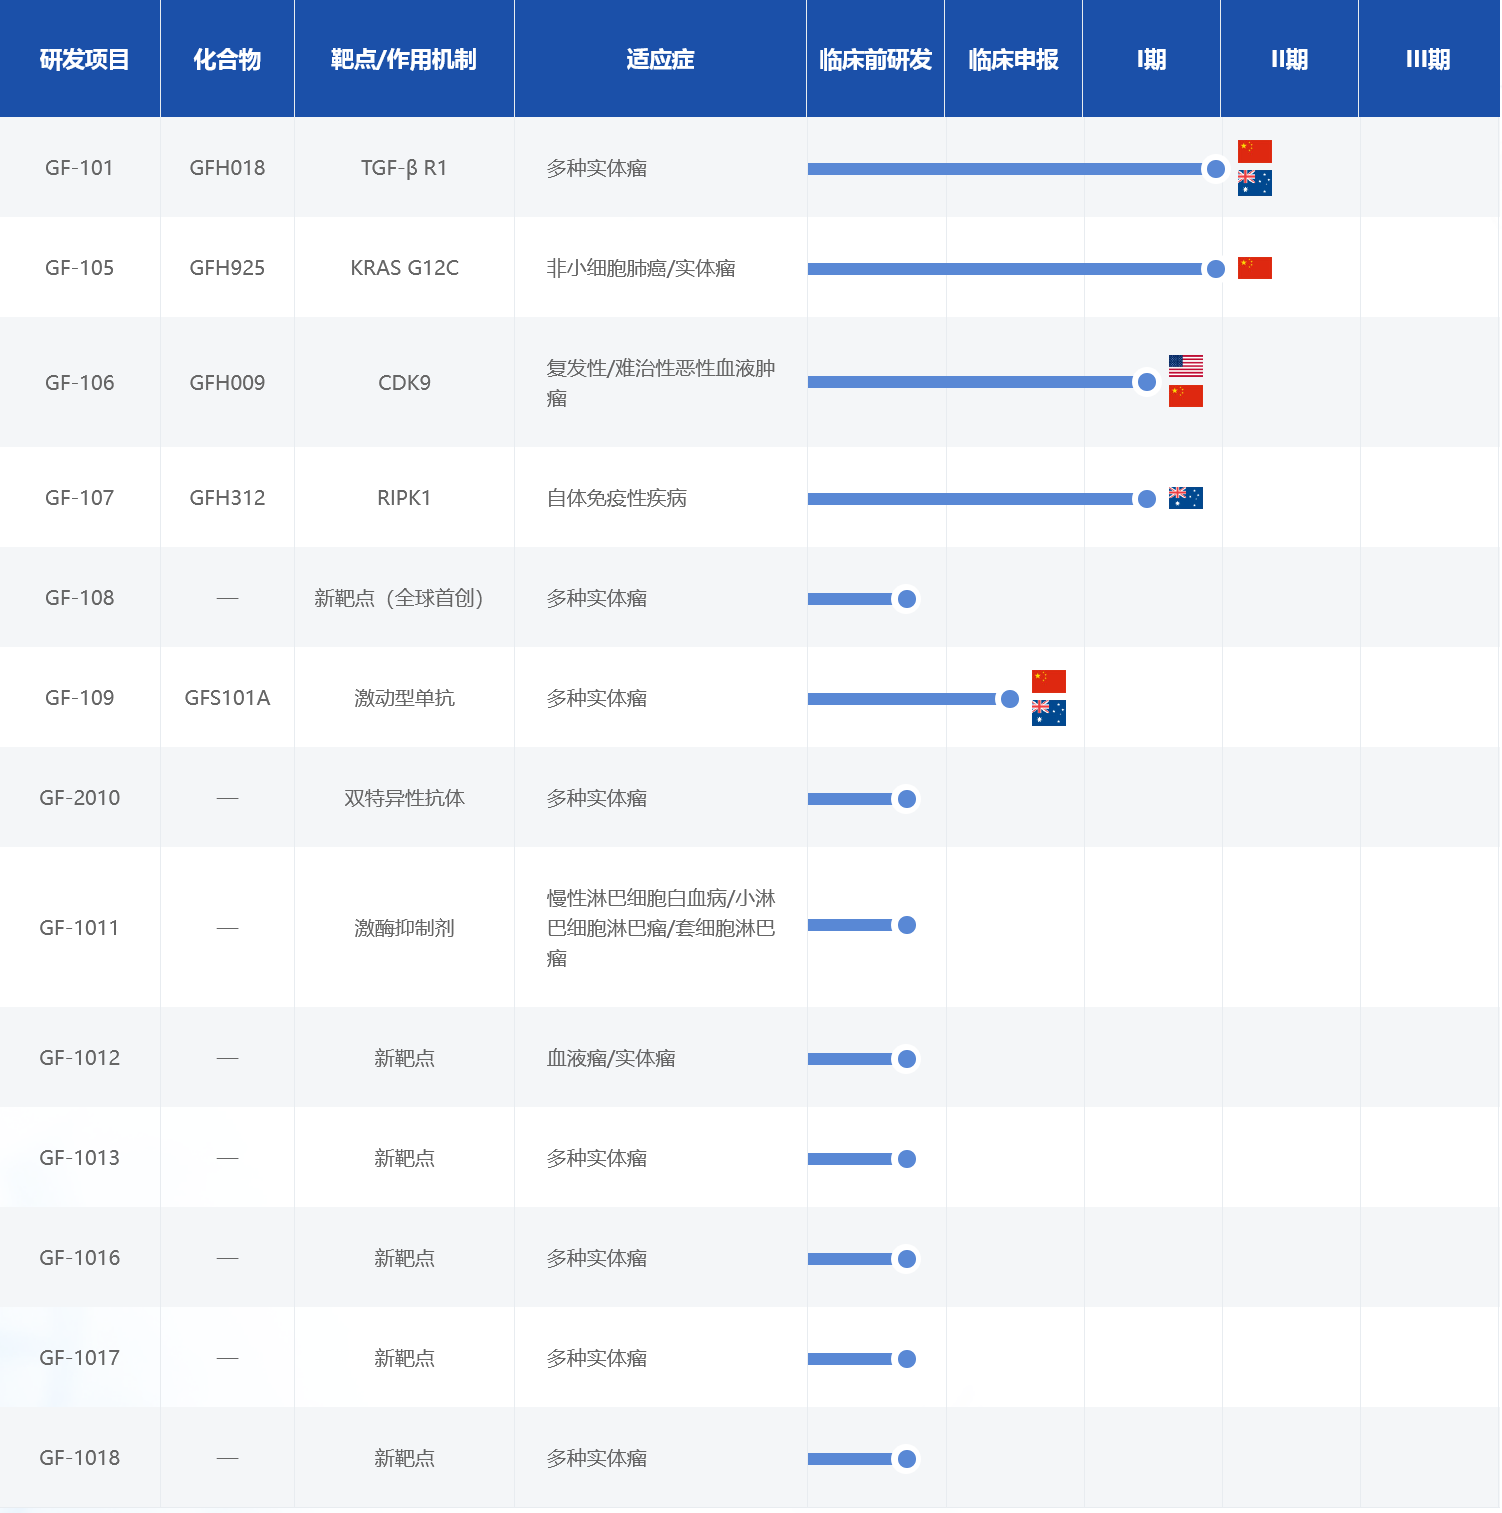
Task: Click GF-1012 progress bar end dot
Action: tap(906, 1059)
